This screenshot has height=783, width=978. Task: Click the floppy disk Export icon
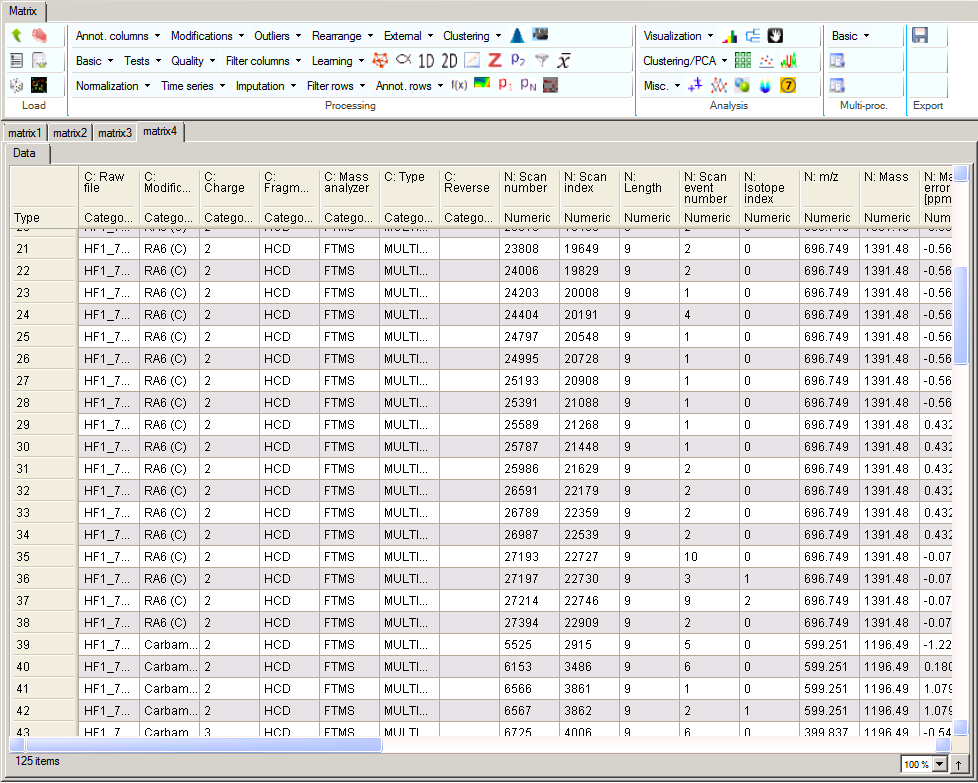click(920, 35)
